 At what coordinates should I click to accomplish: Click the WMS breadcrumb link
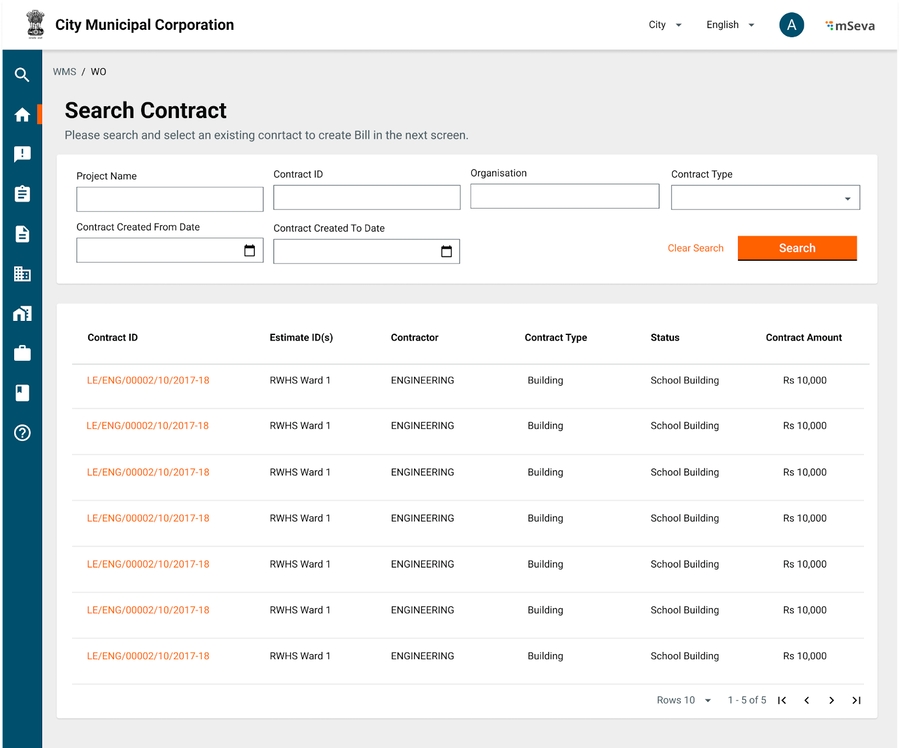click(64, 72)
